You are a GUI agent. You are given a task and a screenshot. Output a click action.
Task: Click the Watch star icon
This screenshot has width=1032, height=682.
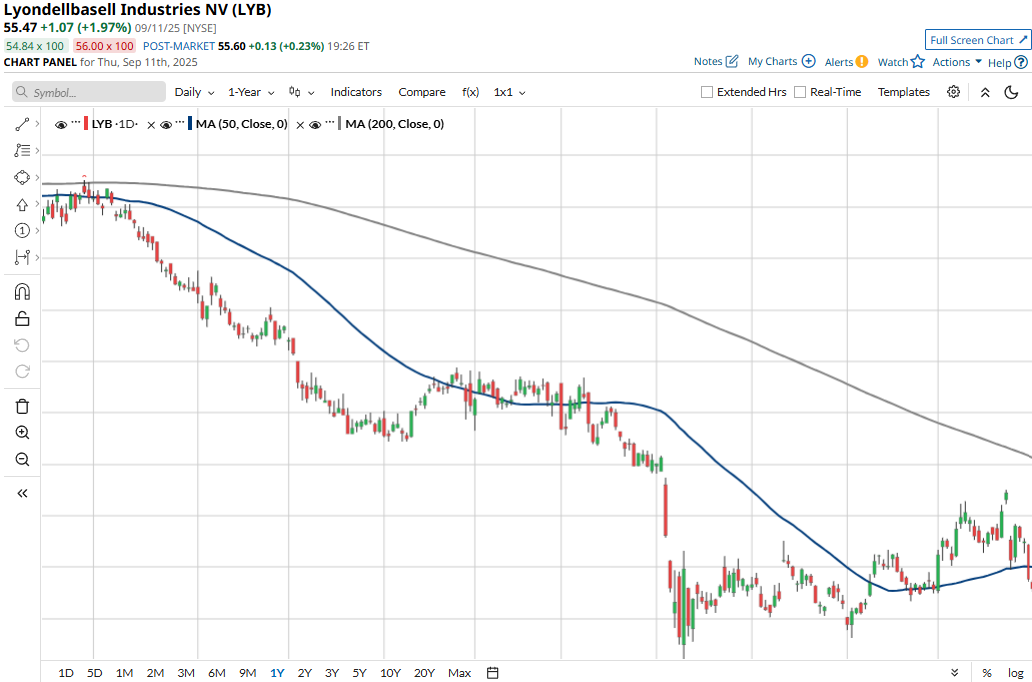point(918,62)
